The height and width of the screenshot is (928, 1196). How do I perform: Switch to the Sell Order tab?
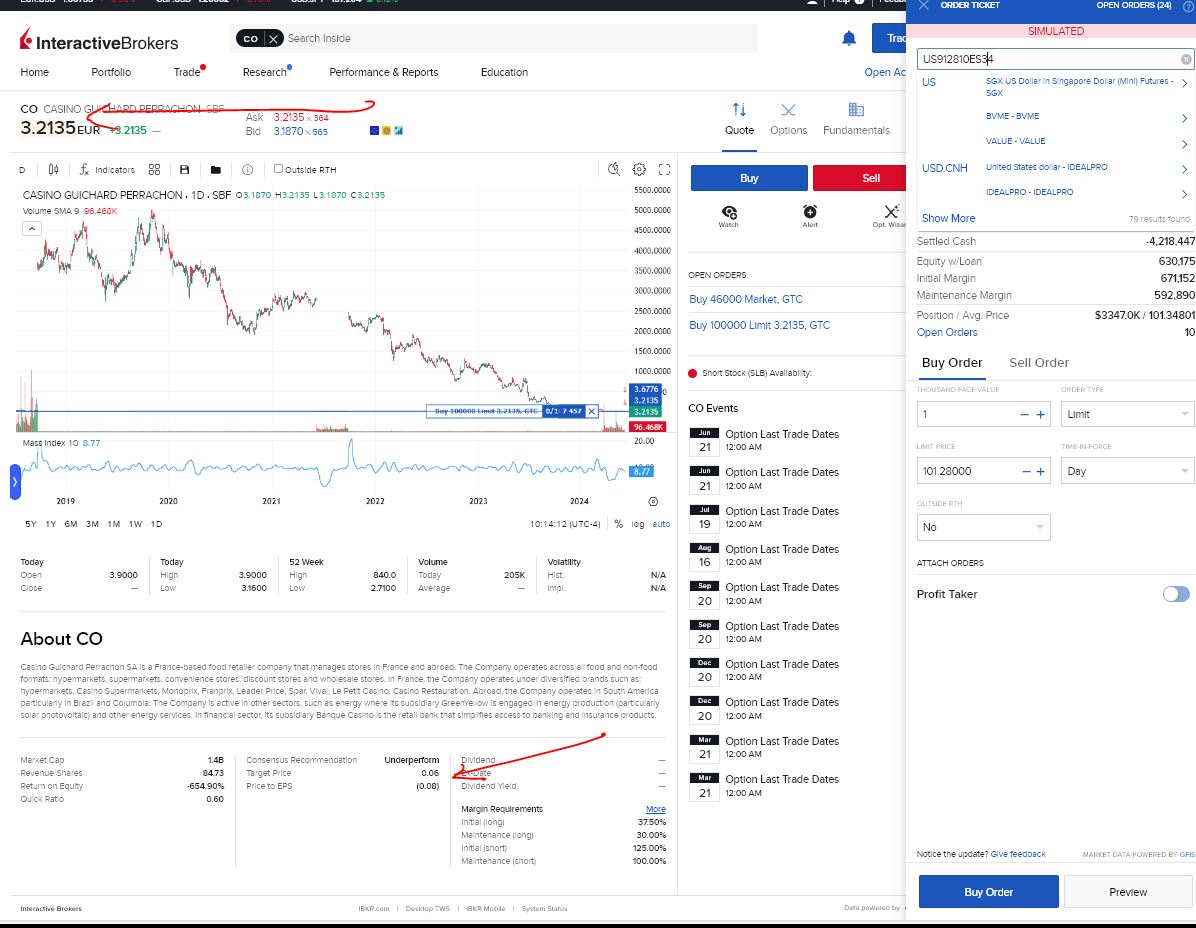click(1038, 363)
